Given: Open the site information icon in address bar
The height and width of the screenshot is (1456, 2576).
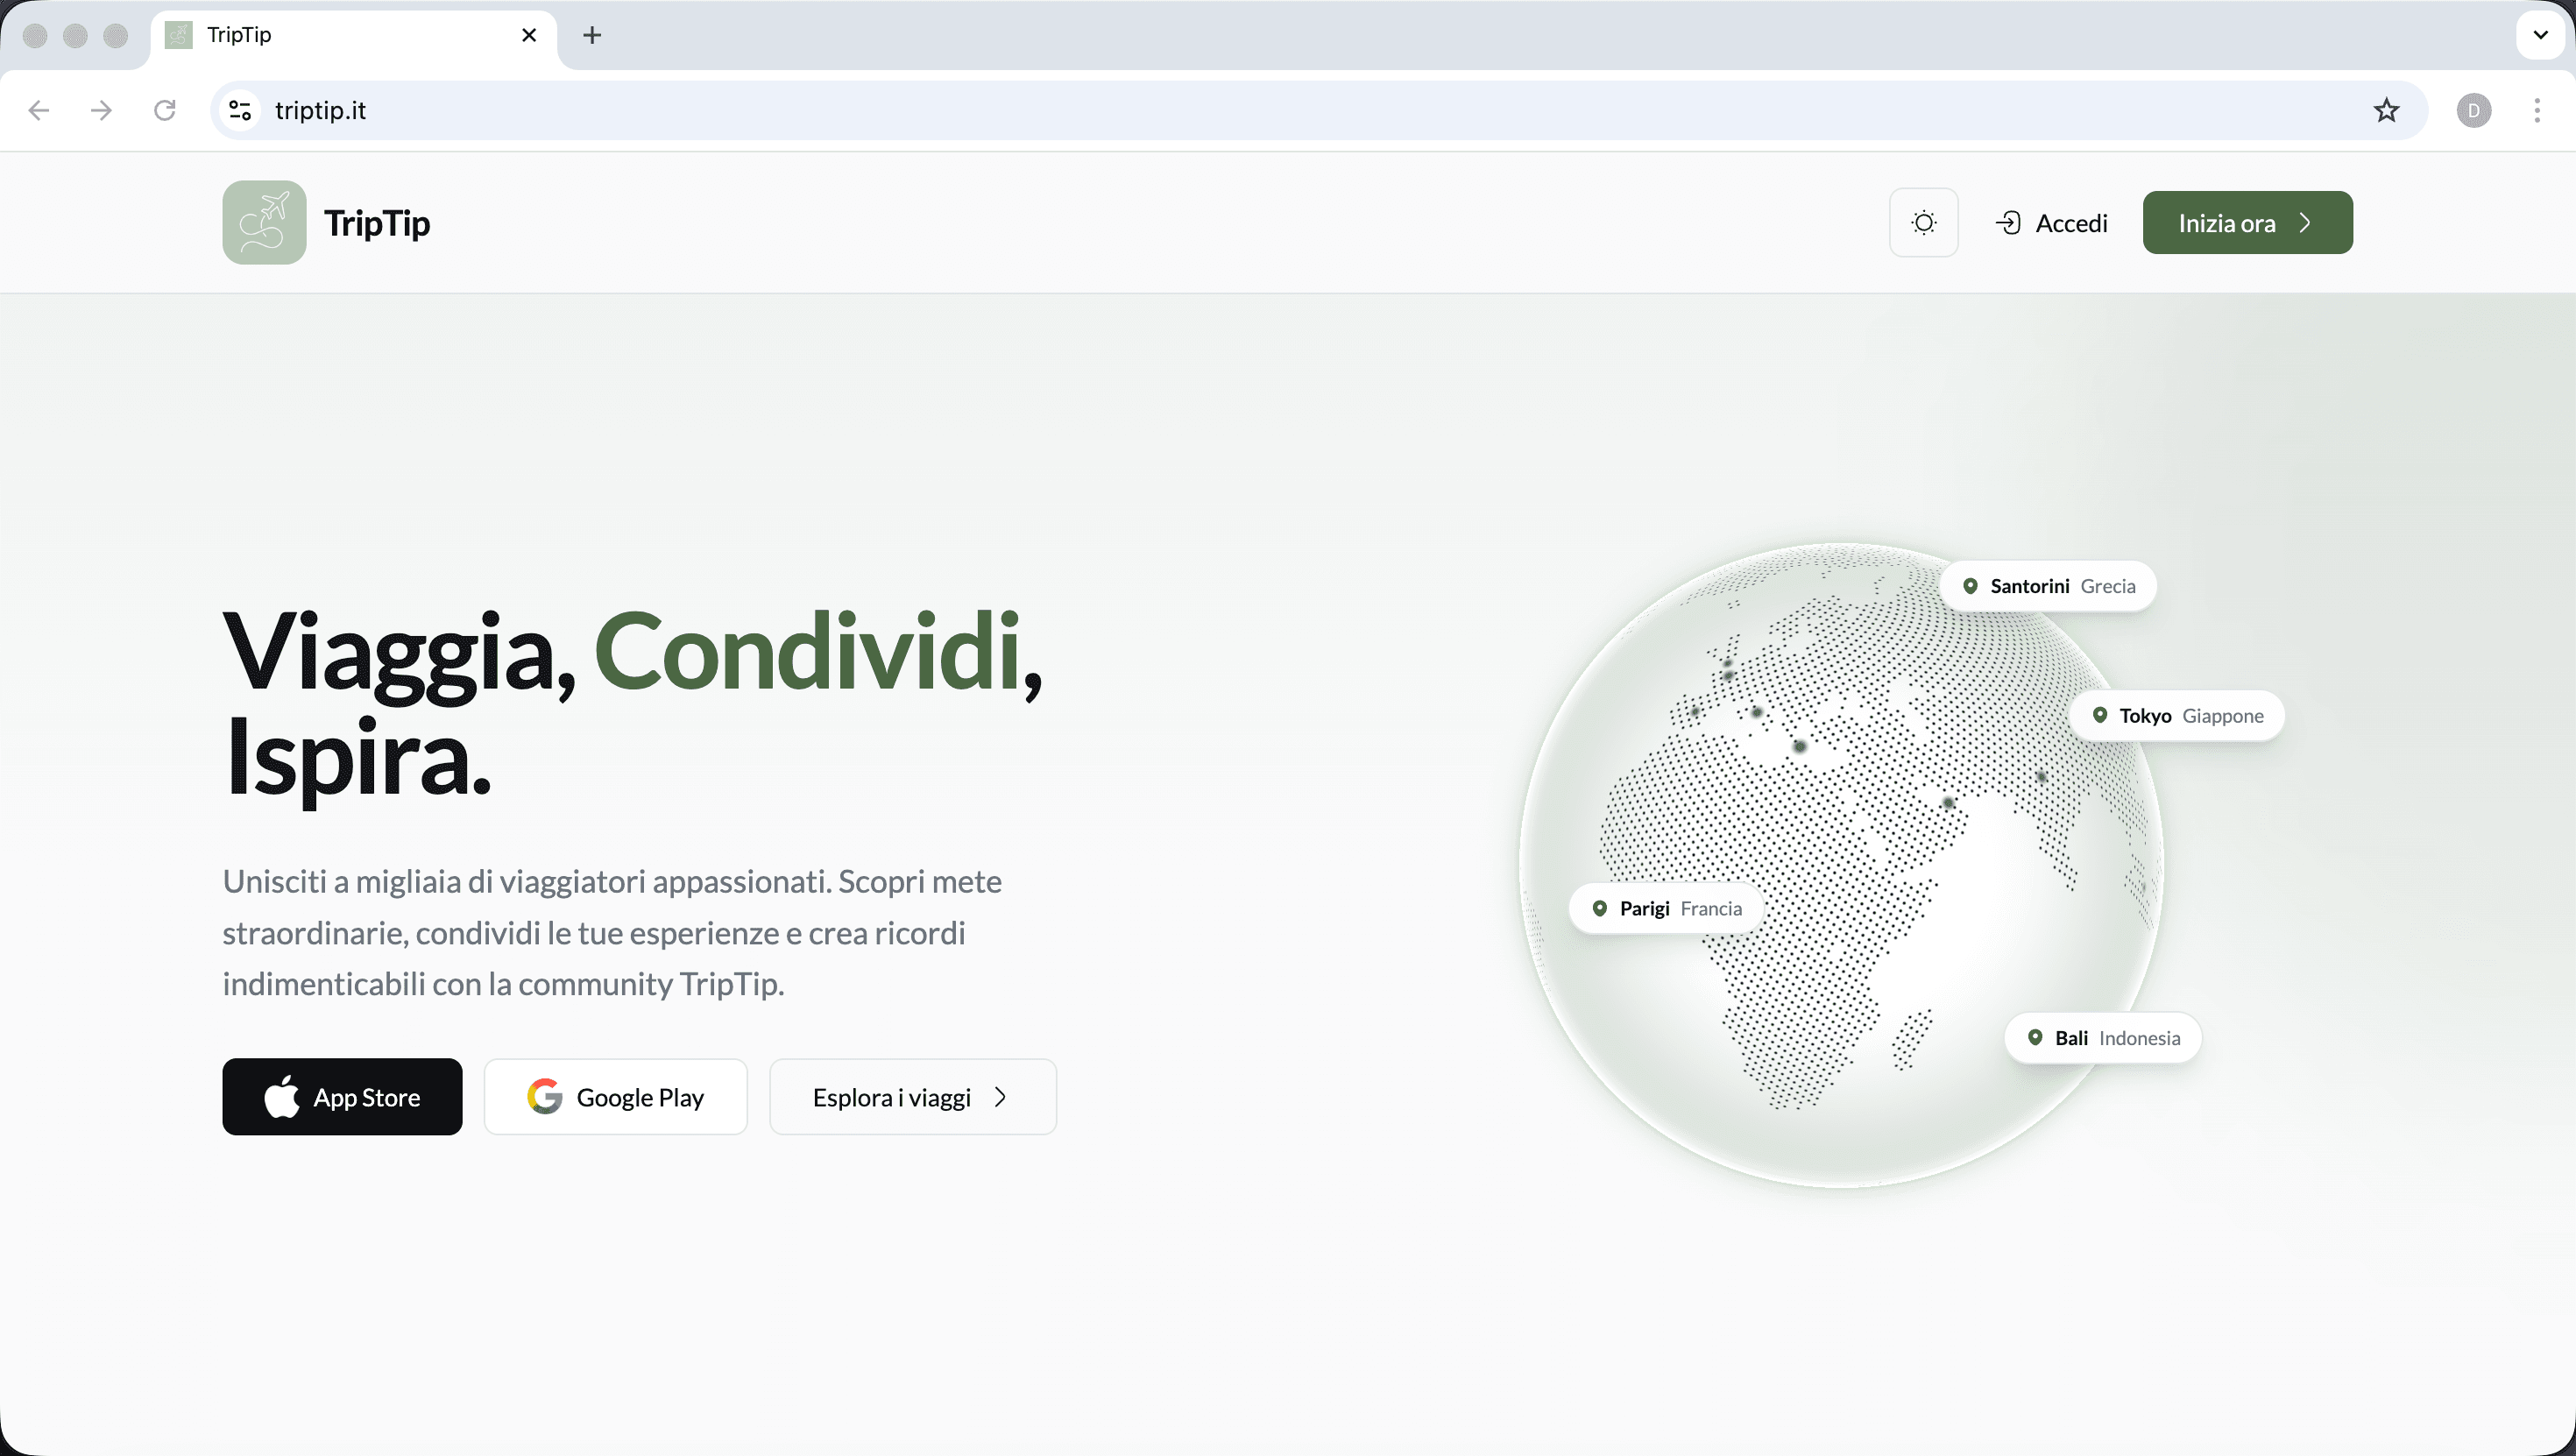Looking at the screenshot, I should 240,110.
